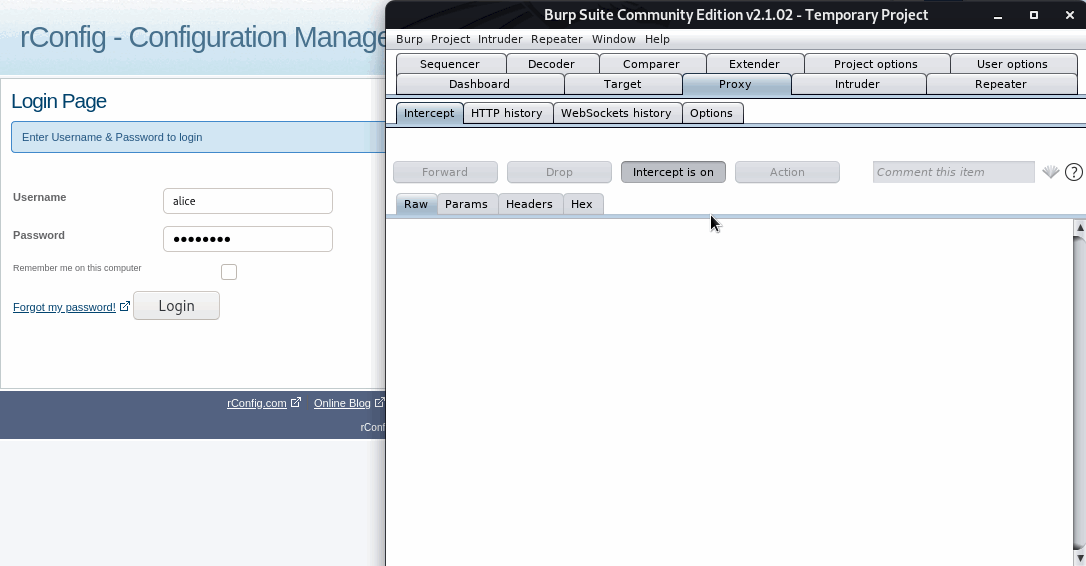Select the Headers message view tab
This screenshot has height=566, width=1086.
529,204
